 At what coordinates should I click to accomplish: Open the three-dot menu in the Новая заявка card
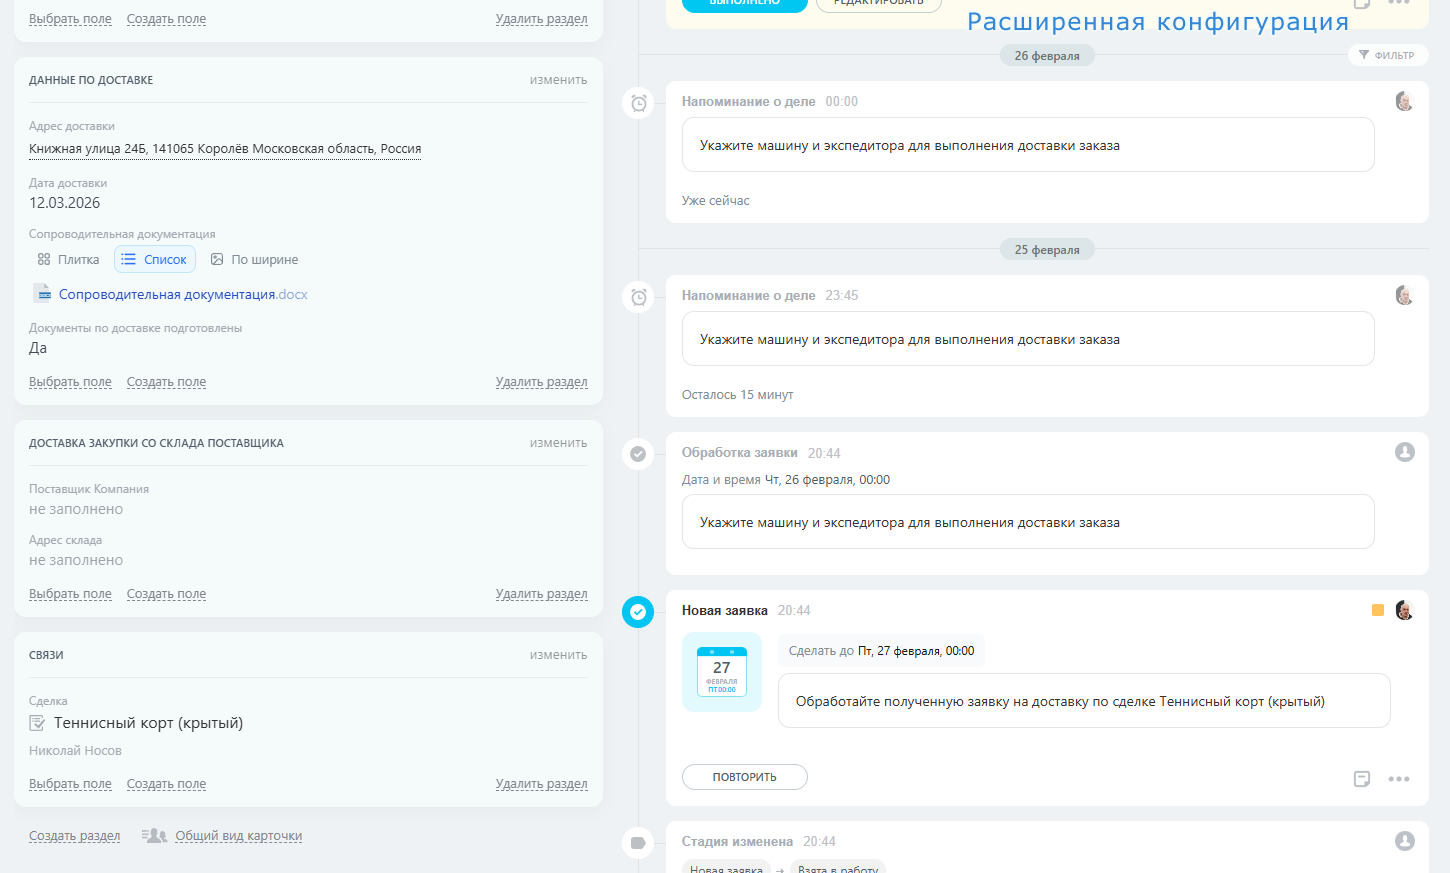point(1399,779)
